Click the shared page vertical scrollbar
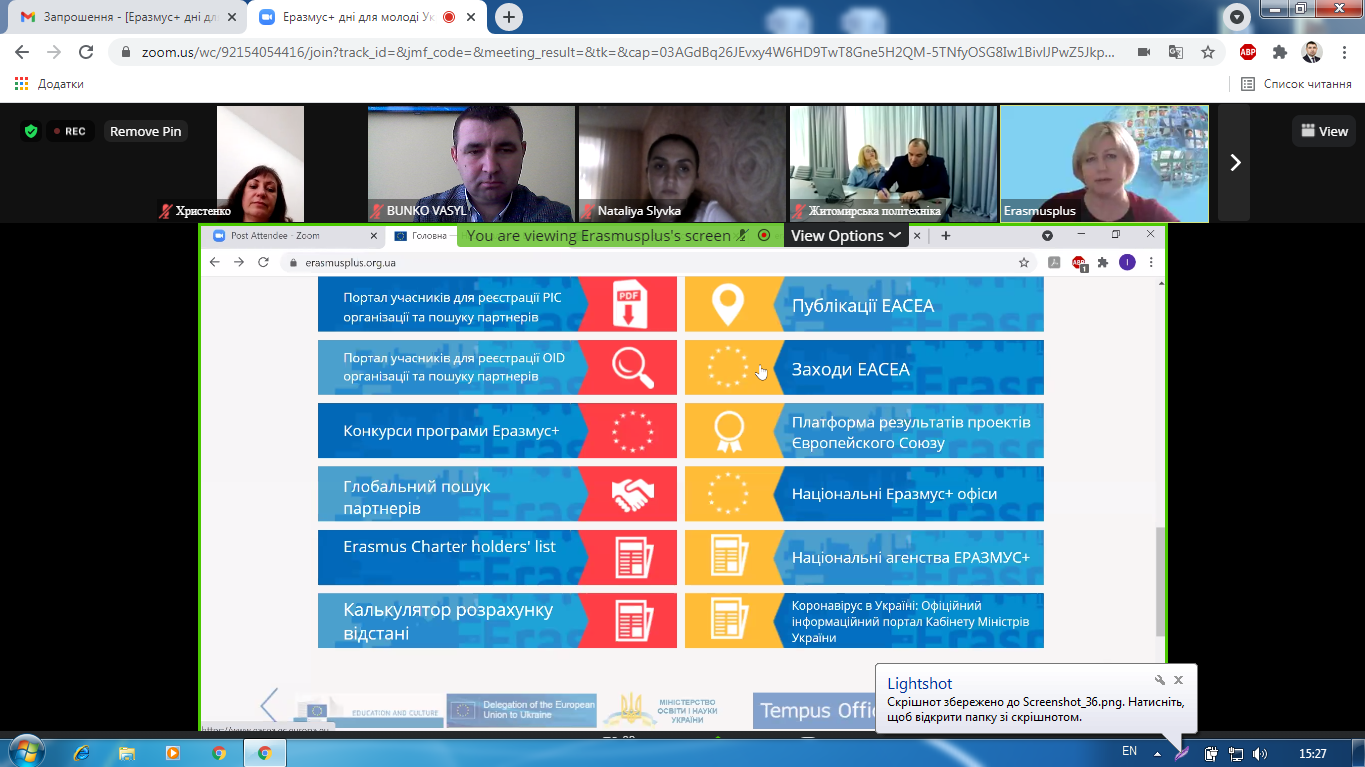 point(1160,580)
